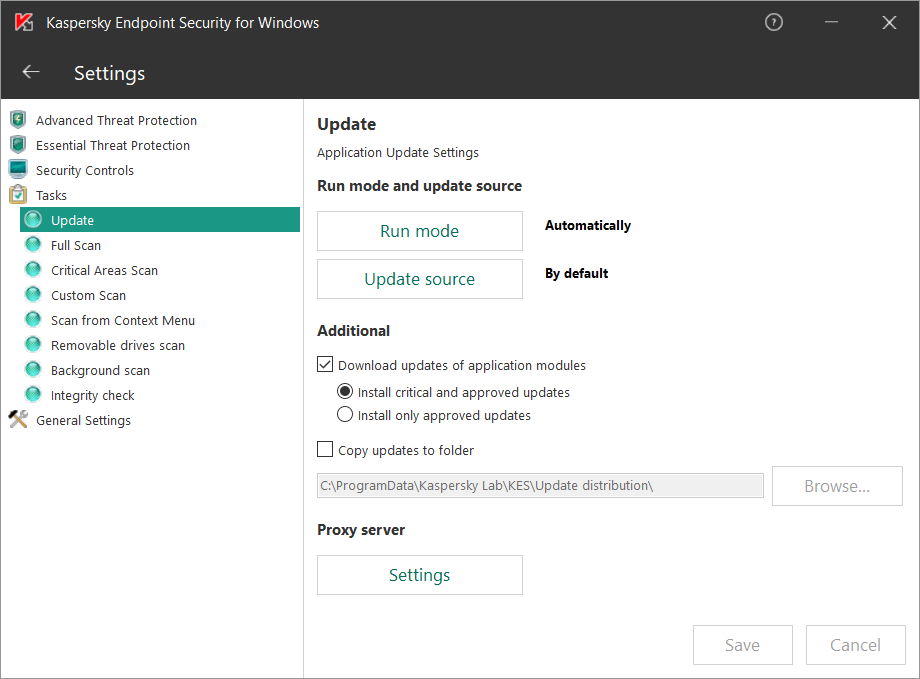Click the Cancel button
Screen dimensions: 920x679
(855, 645)
